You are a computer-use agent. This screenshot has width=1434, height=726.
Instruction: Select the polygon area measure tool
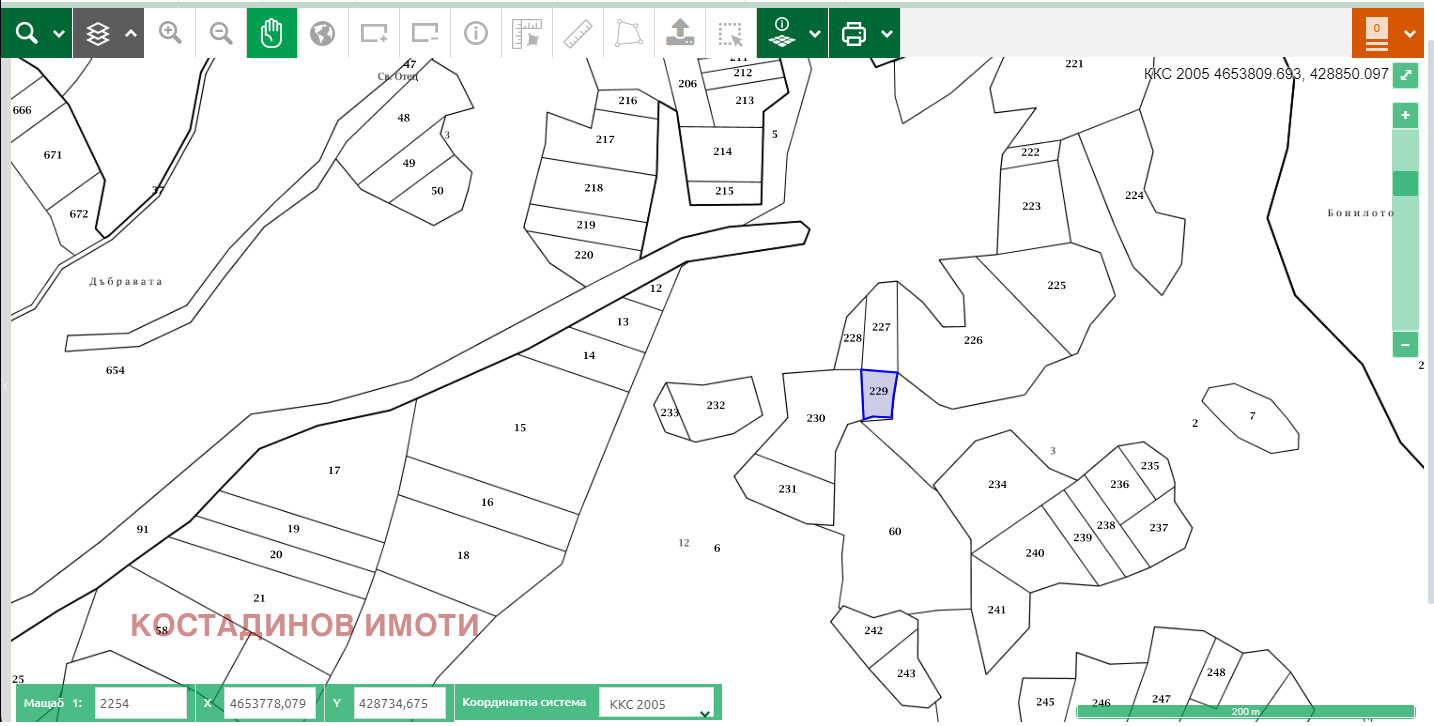point(629,33)
